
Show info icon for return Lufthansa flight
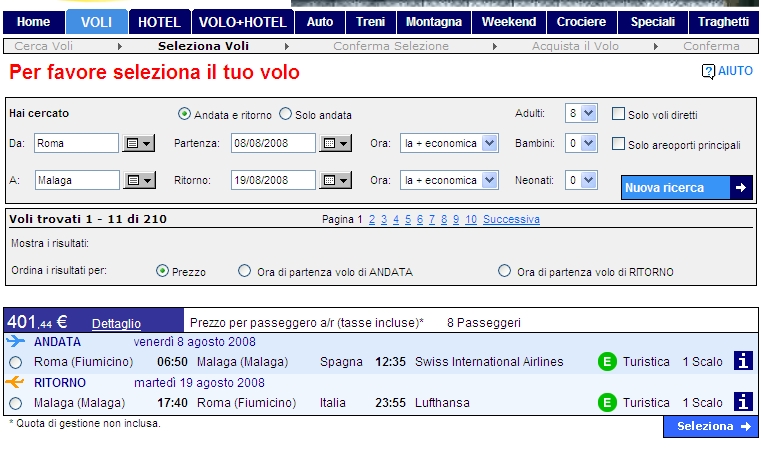743,402
